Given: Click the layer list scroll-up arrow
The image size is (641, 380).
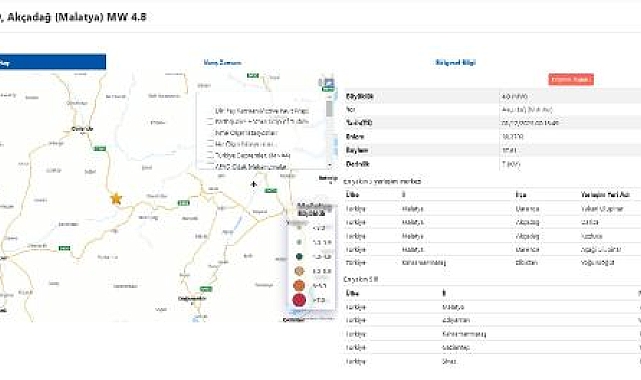Looking at the screenshot, I should click(329, 97).
